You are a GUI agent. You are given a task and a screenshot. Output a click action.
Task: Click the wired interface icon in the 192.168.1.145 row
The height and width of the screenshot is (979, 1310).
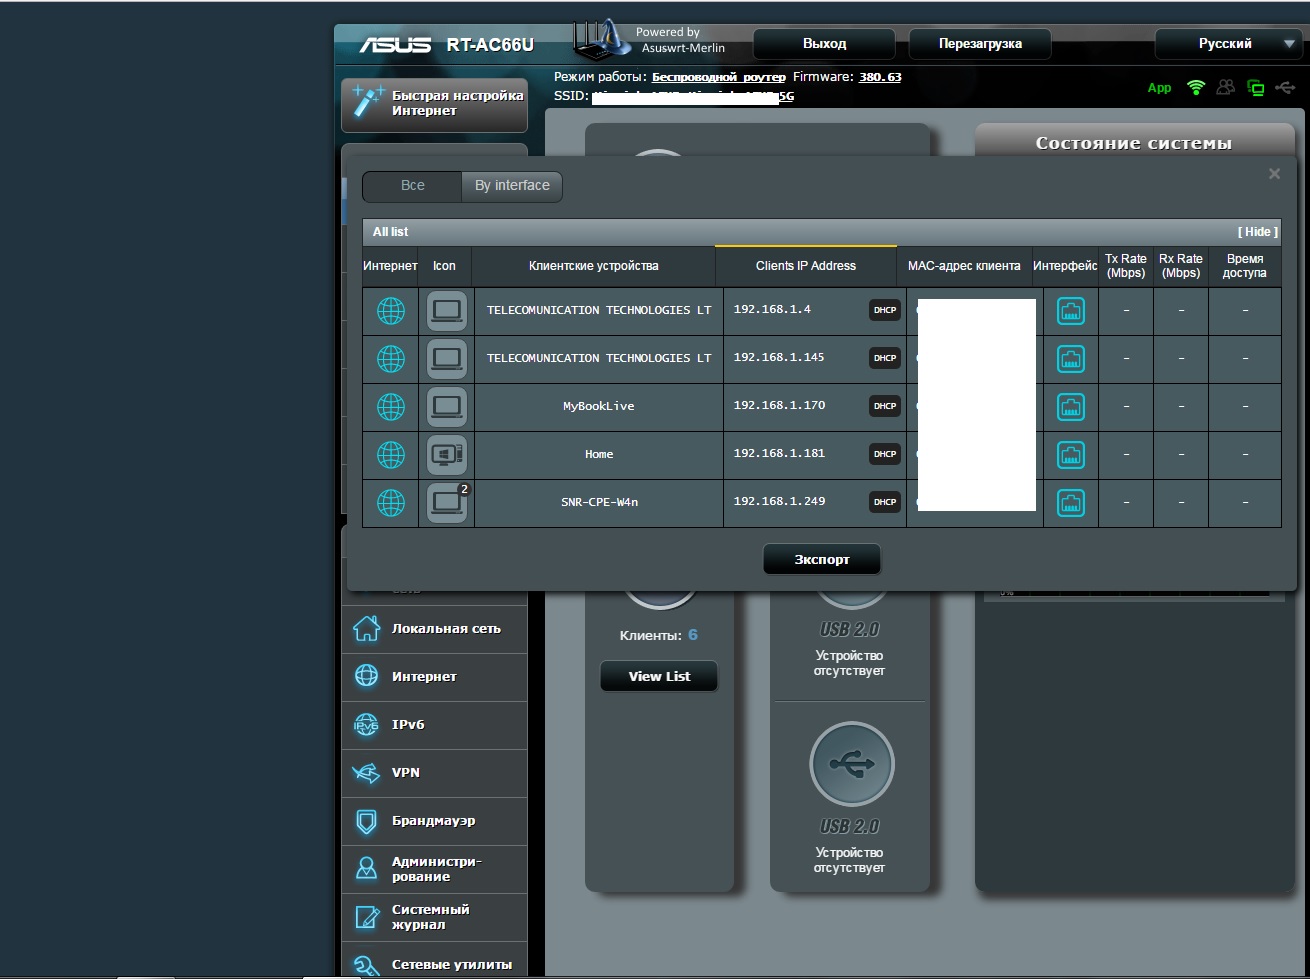tap(1071, 359)
